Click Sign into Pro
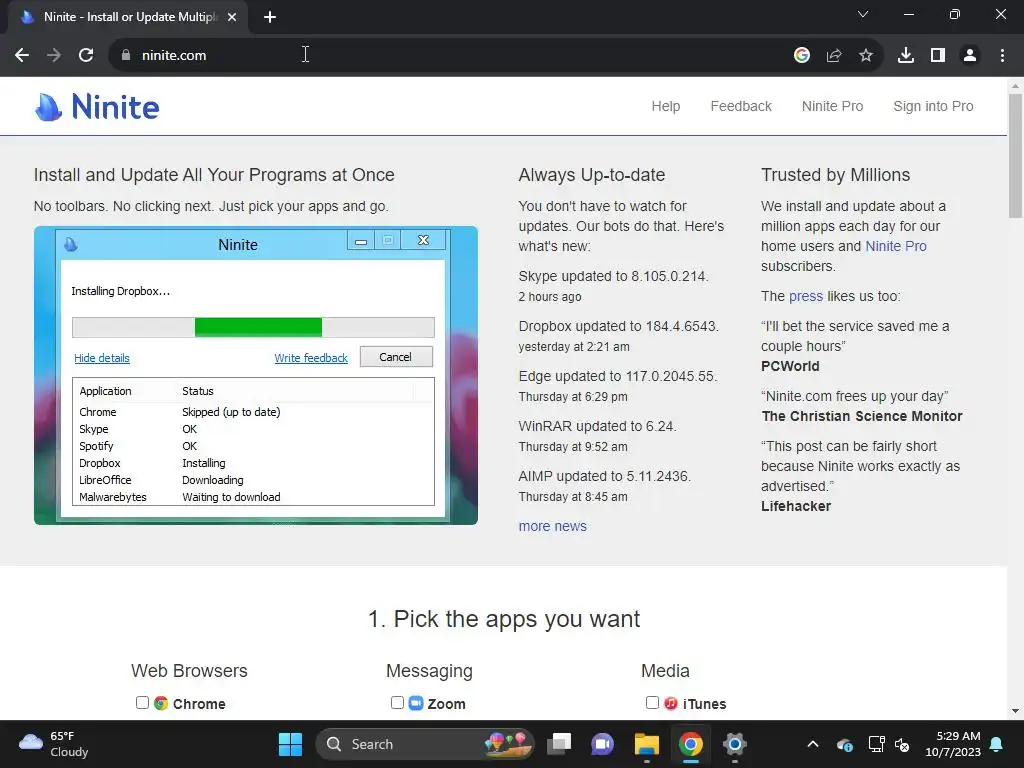1024x768 pixels. 933,106
